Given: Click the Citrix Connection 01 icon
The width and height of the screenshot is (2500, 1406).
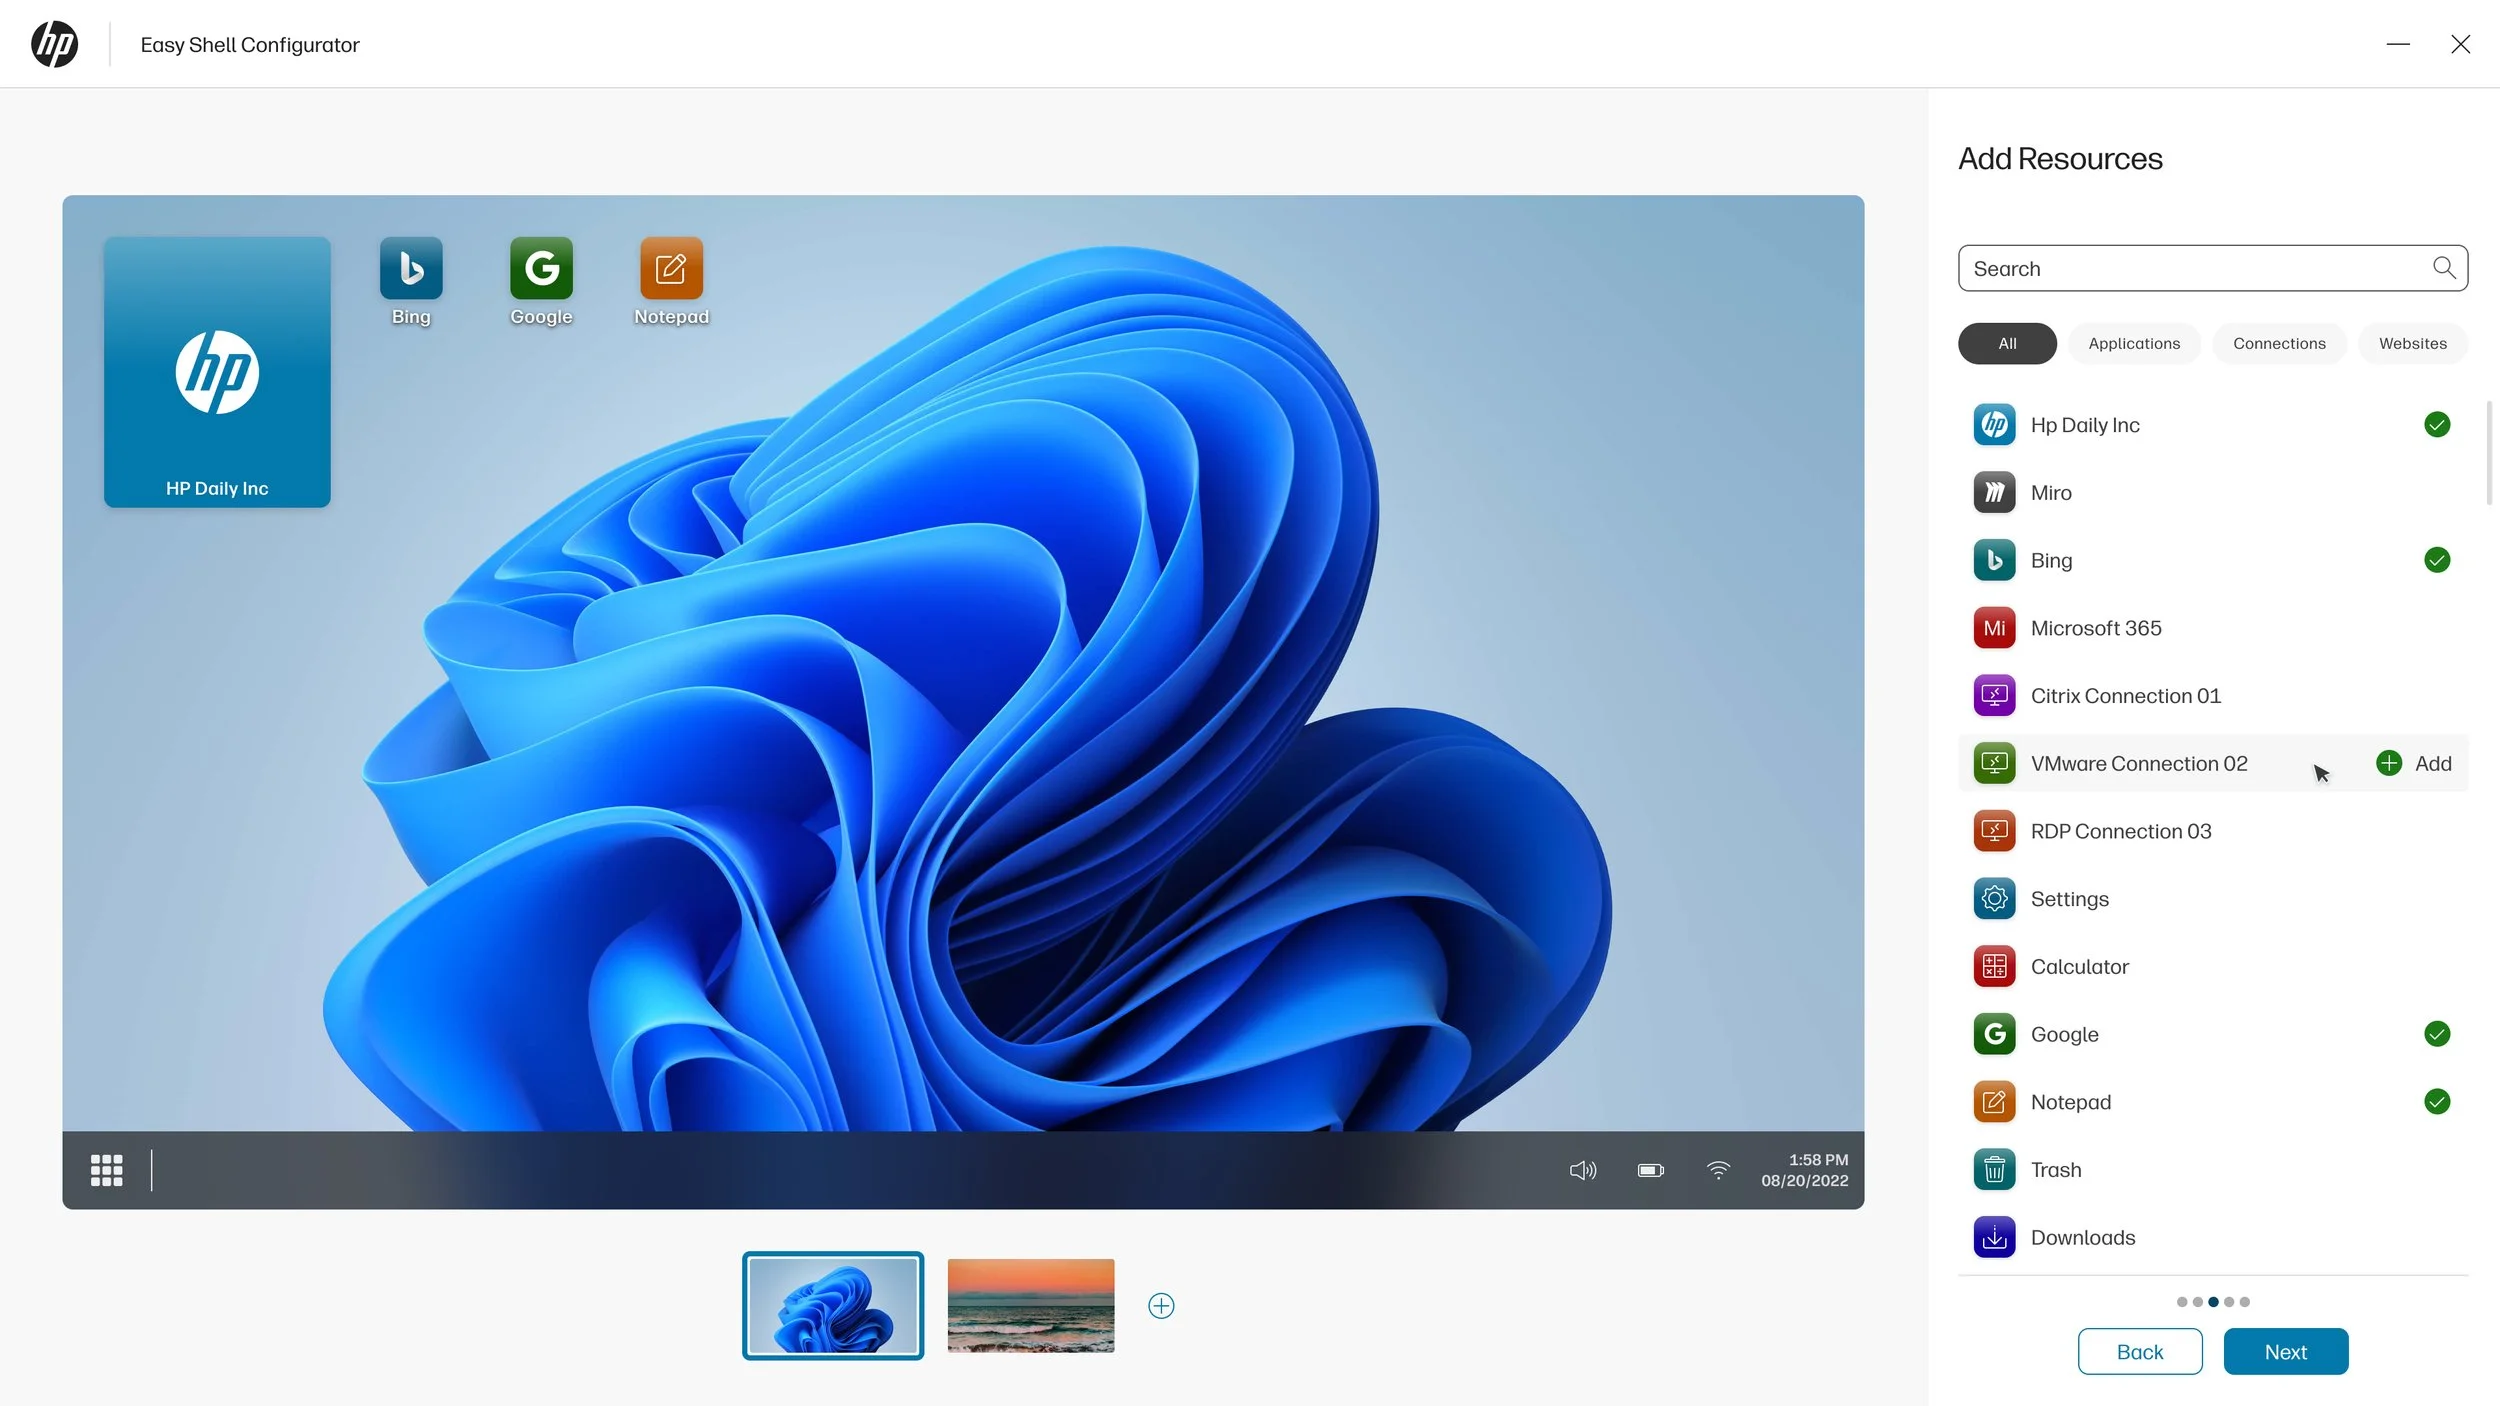Looking at the screenshot, I should 1994,696.
